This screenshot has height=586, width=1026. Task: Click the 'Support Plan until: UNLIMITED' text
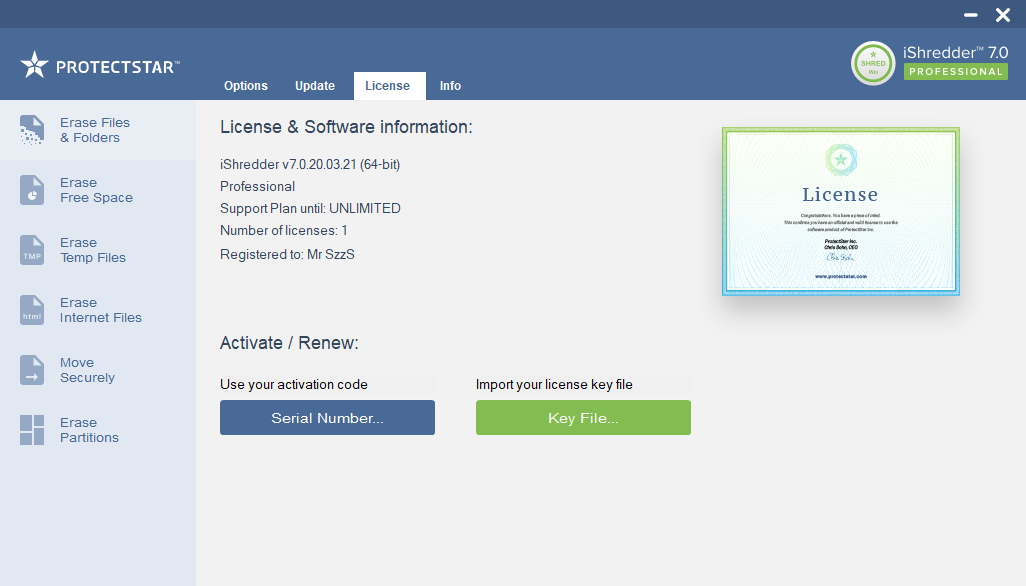(x=310, y=208)
